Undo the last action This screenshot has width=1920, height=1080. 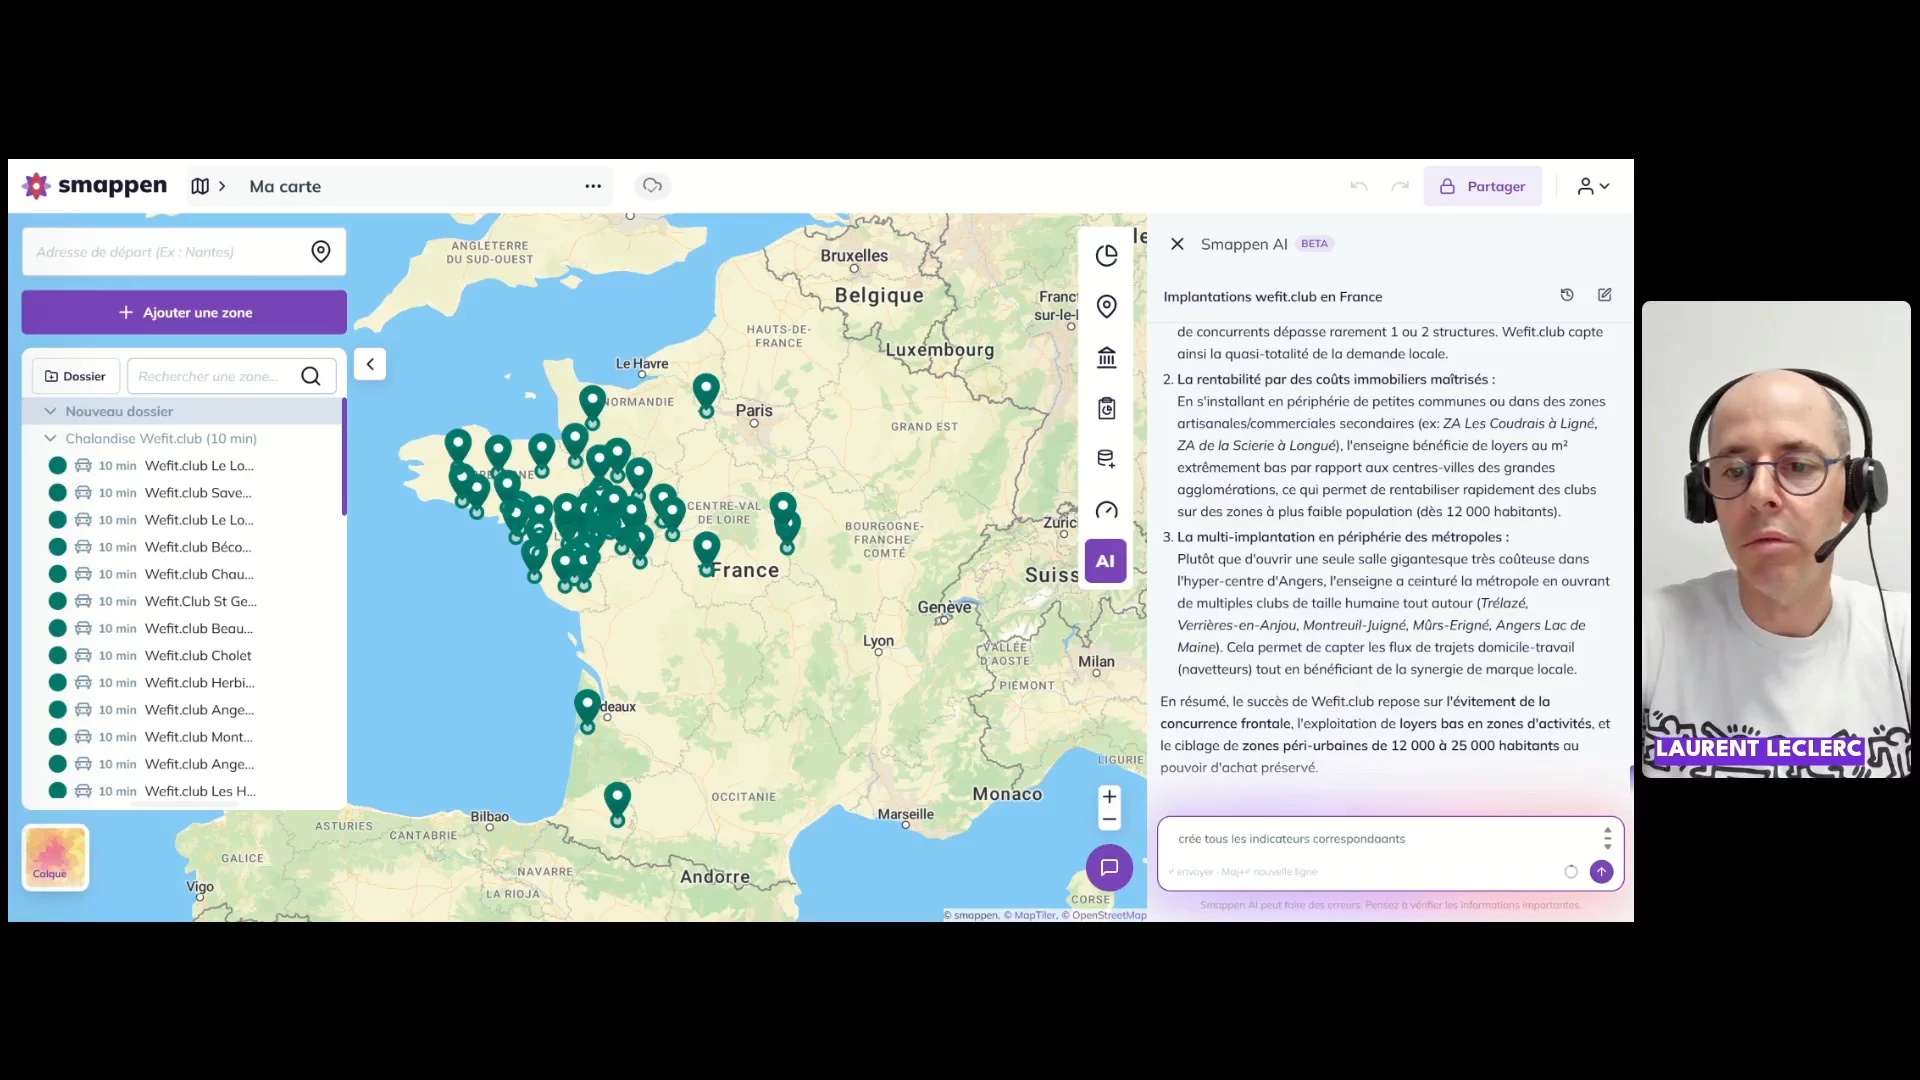[x=1358, y=186]
